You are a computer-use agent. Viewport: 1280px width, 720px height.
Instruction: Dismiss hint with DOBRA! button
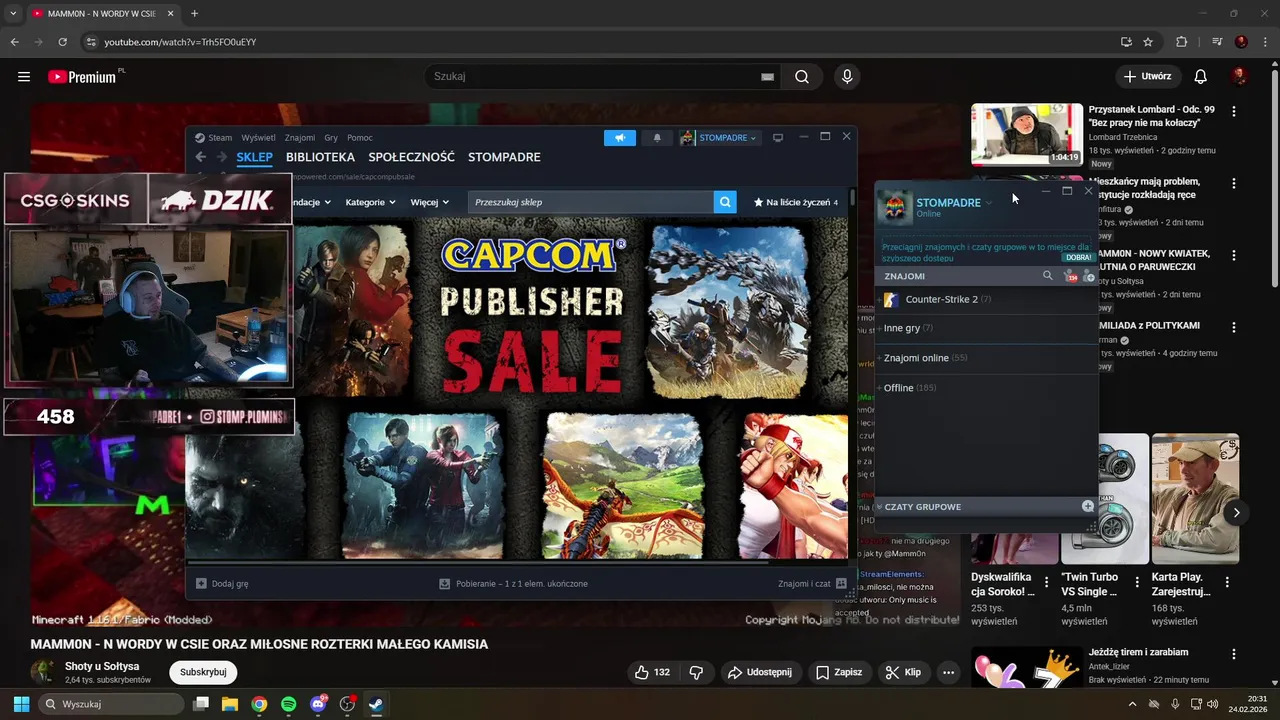point(1078,257)
